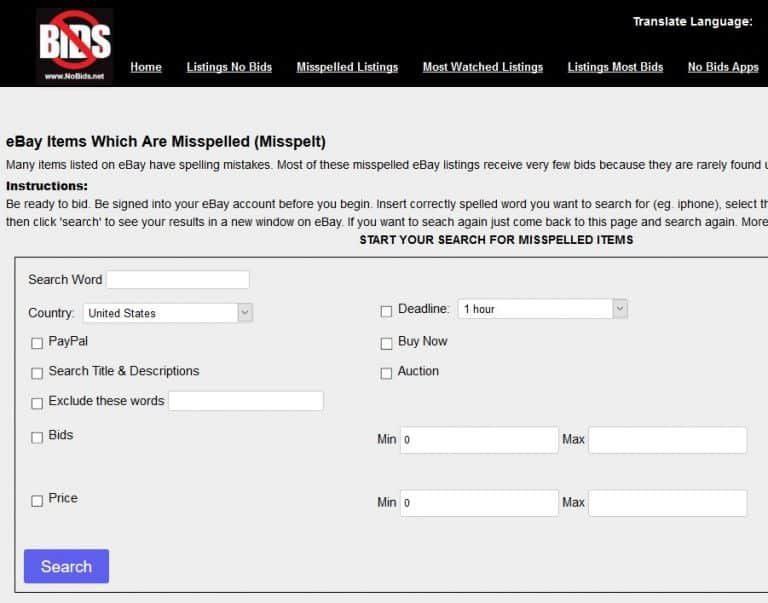Open No Bids Apps page
Viewport: 768px width, 603px height.
(x=723, y=67)
